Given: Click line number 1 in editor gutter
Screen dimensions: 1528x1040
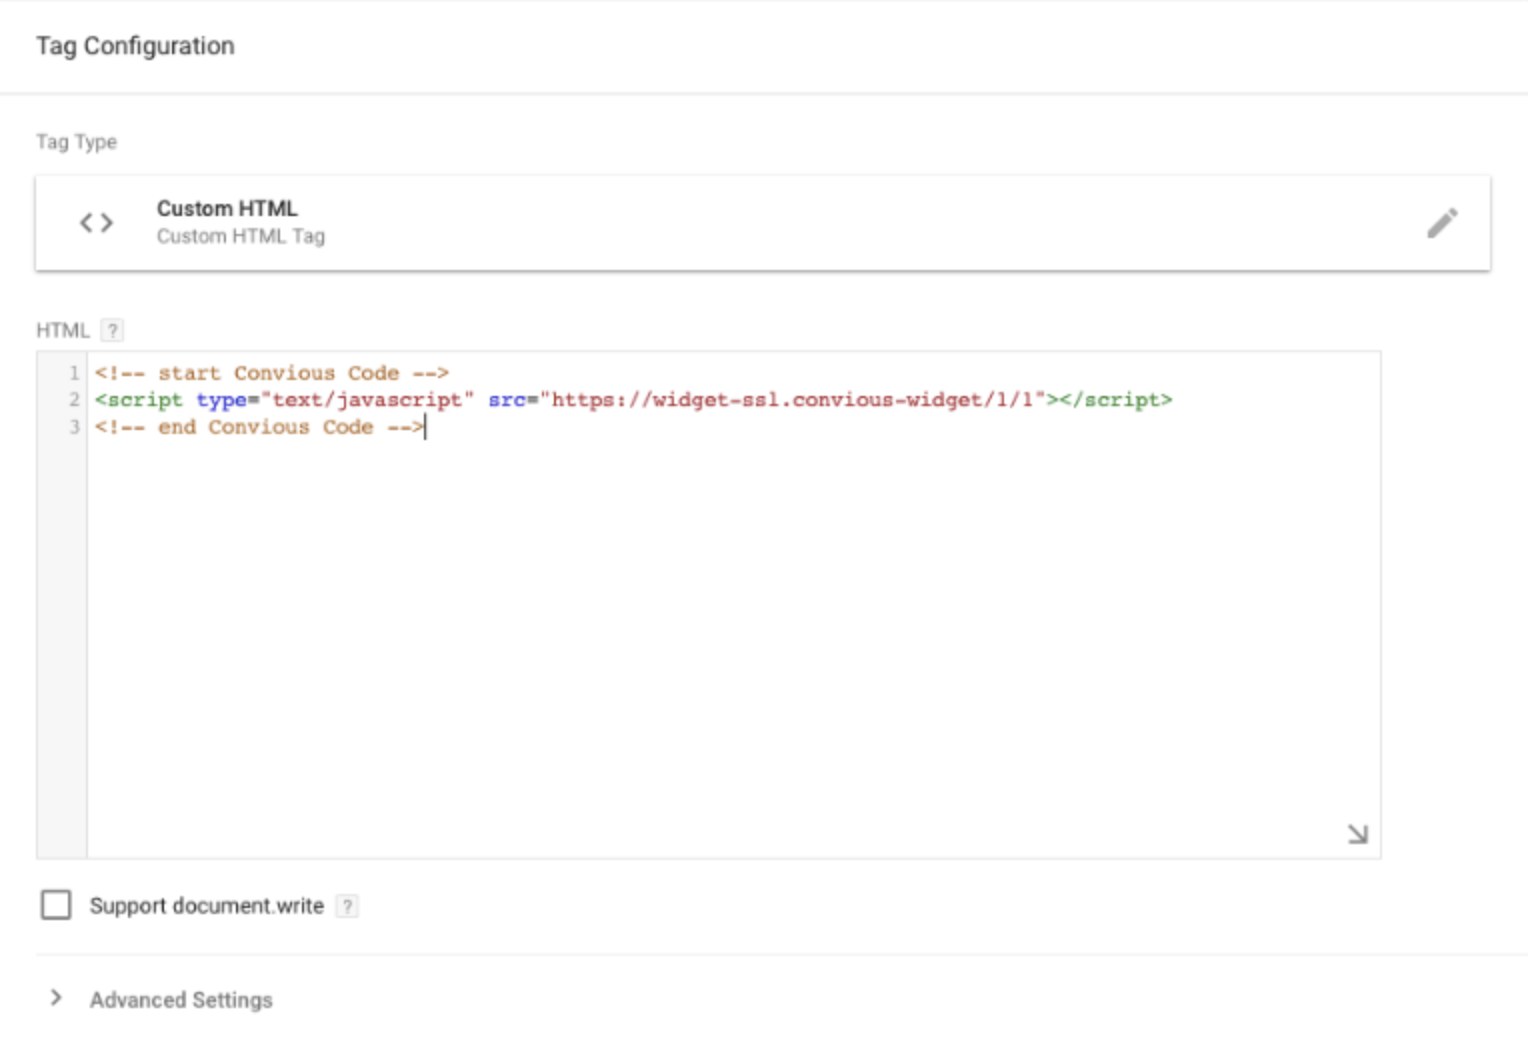Looking at the screenshot, I should pyautogui.click(x=74, y=373).
